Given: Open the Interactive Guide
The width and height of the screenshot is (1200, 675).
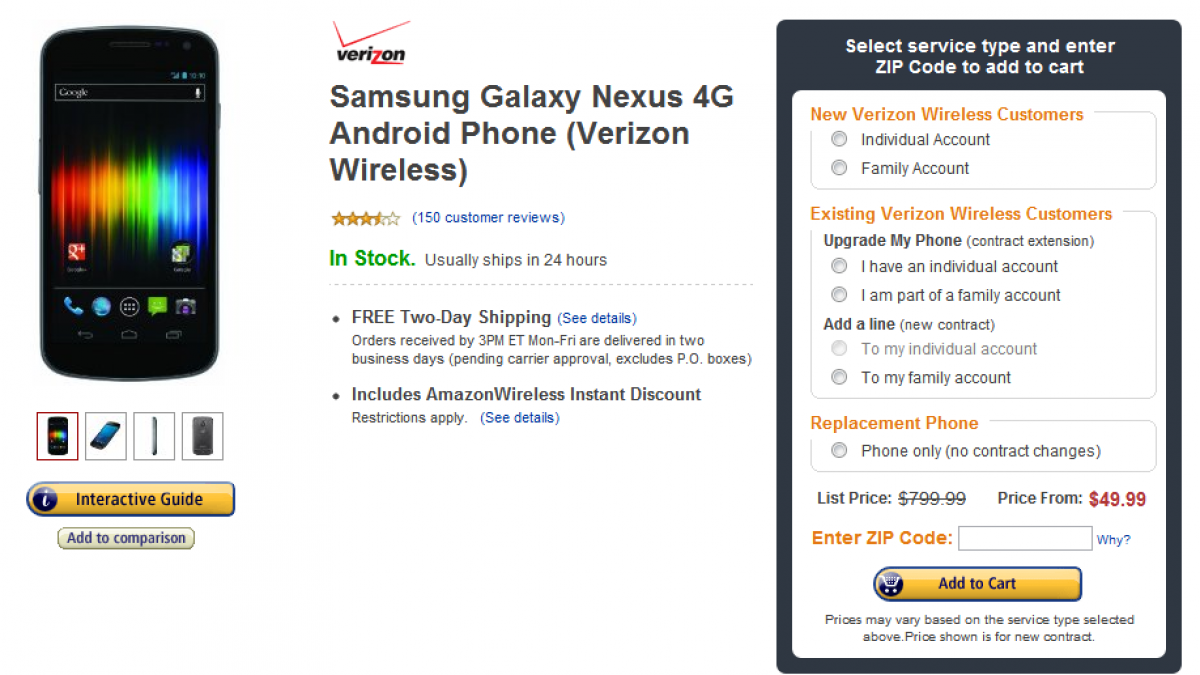Looking at the screenshot, I should coord(131,499).
